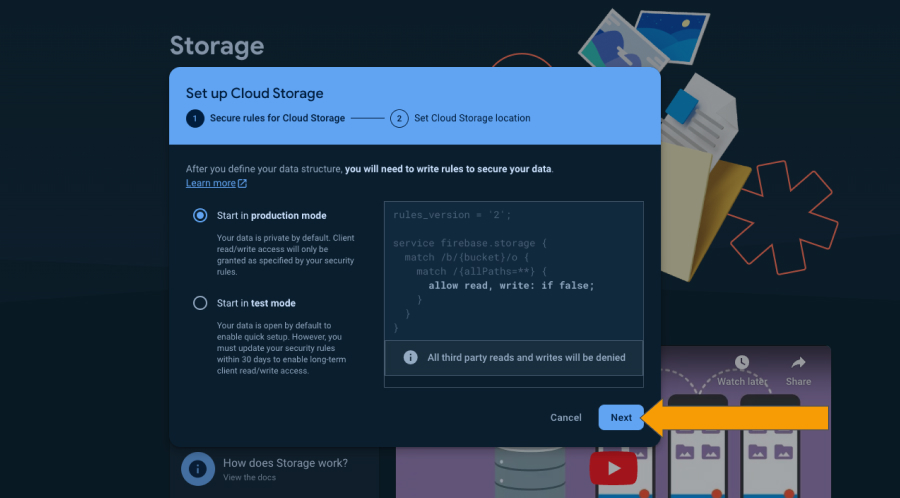Image resolution: width=900 pixels, height=498 pixels.
Task: Click 'allow read, write: if false;' rule line
Action: (x=511, y=286)
